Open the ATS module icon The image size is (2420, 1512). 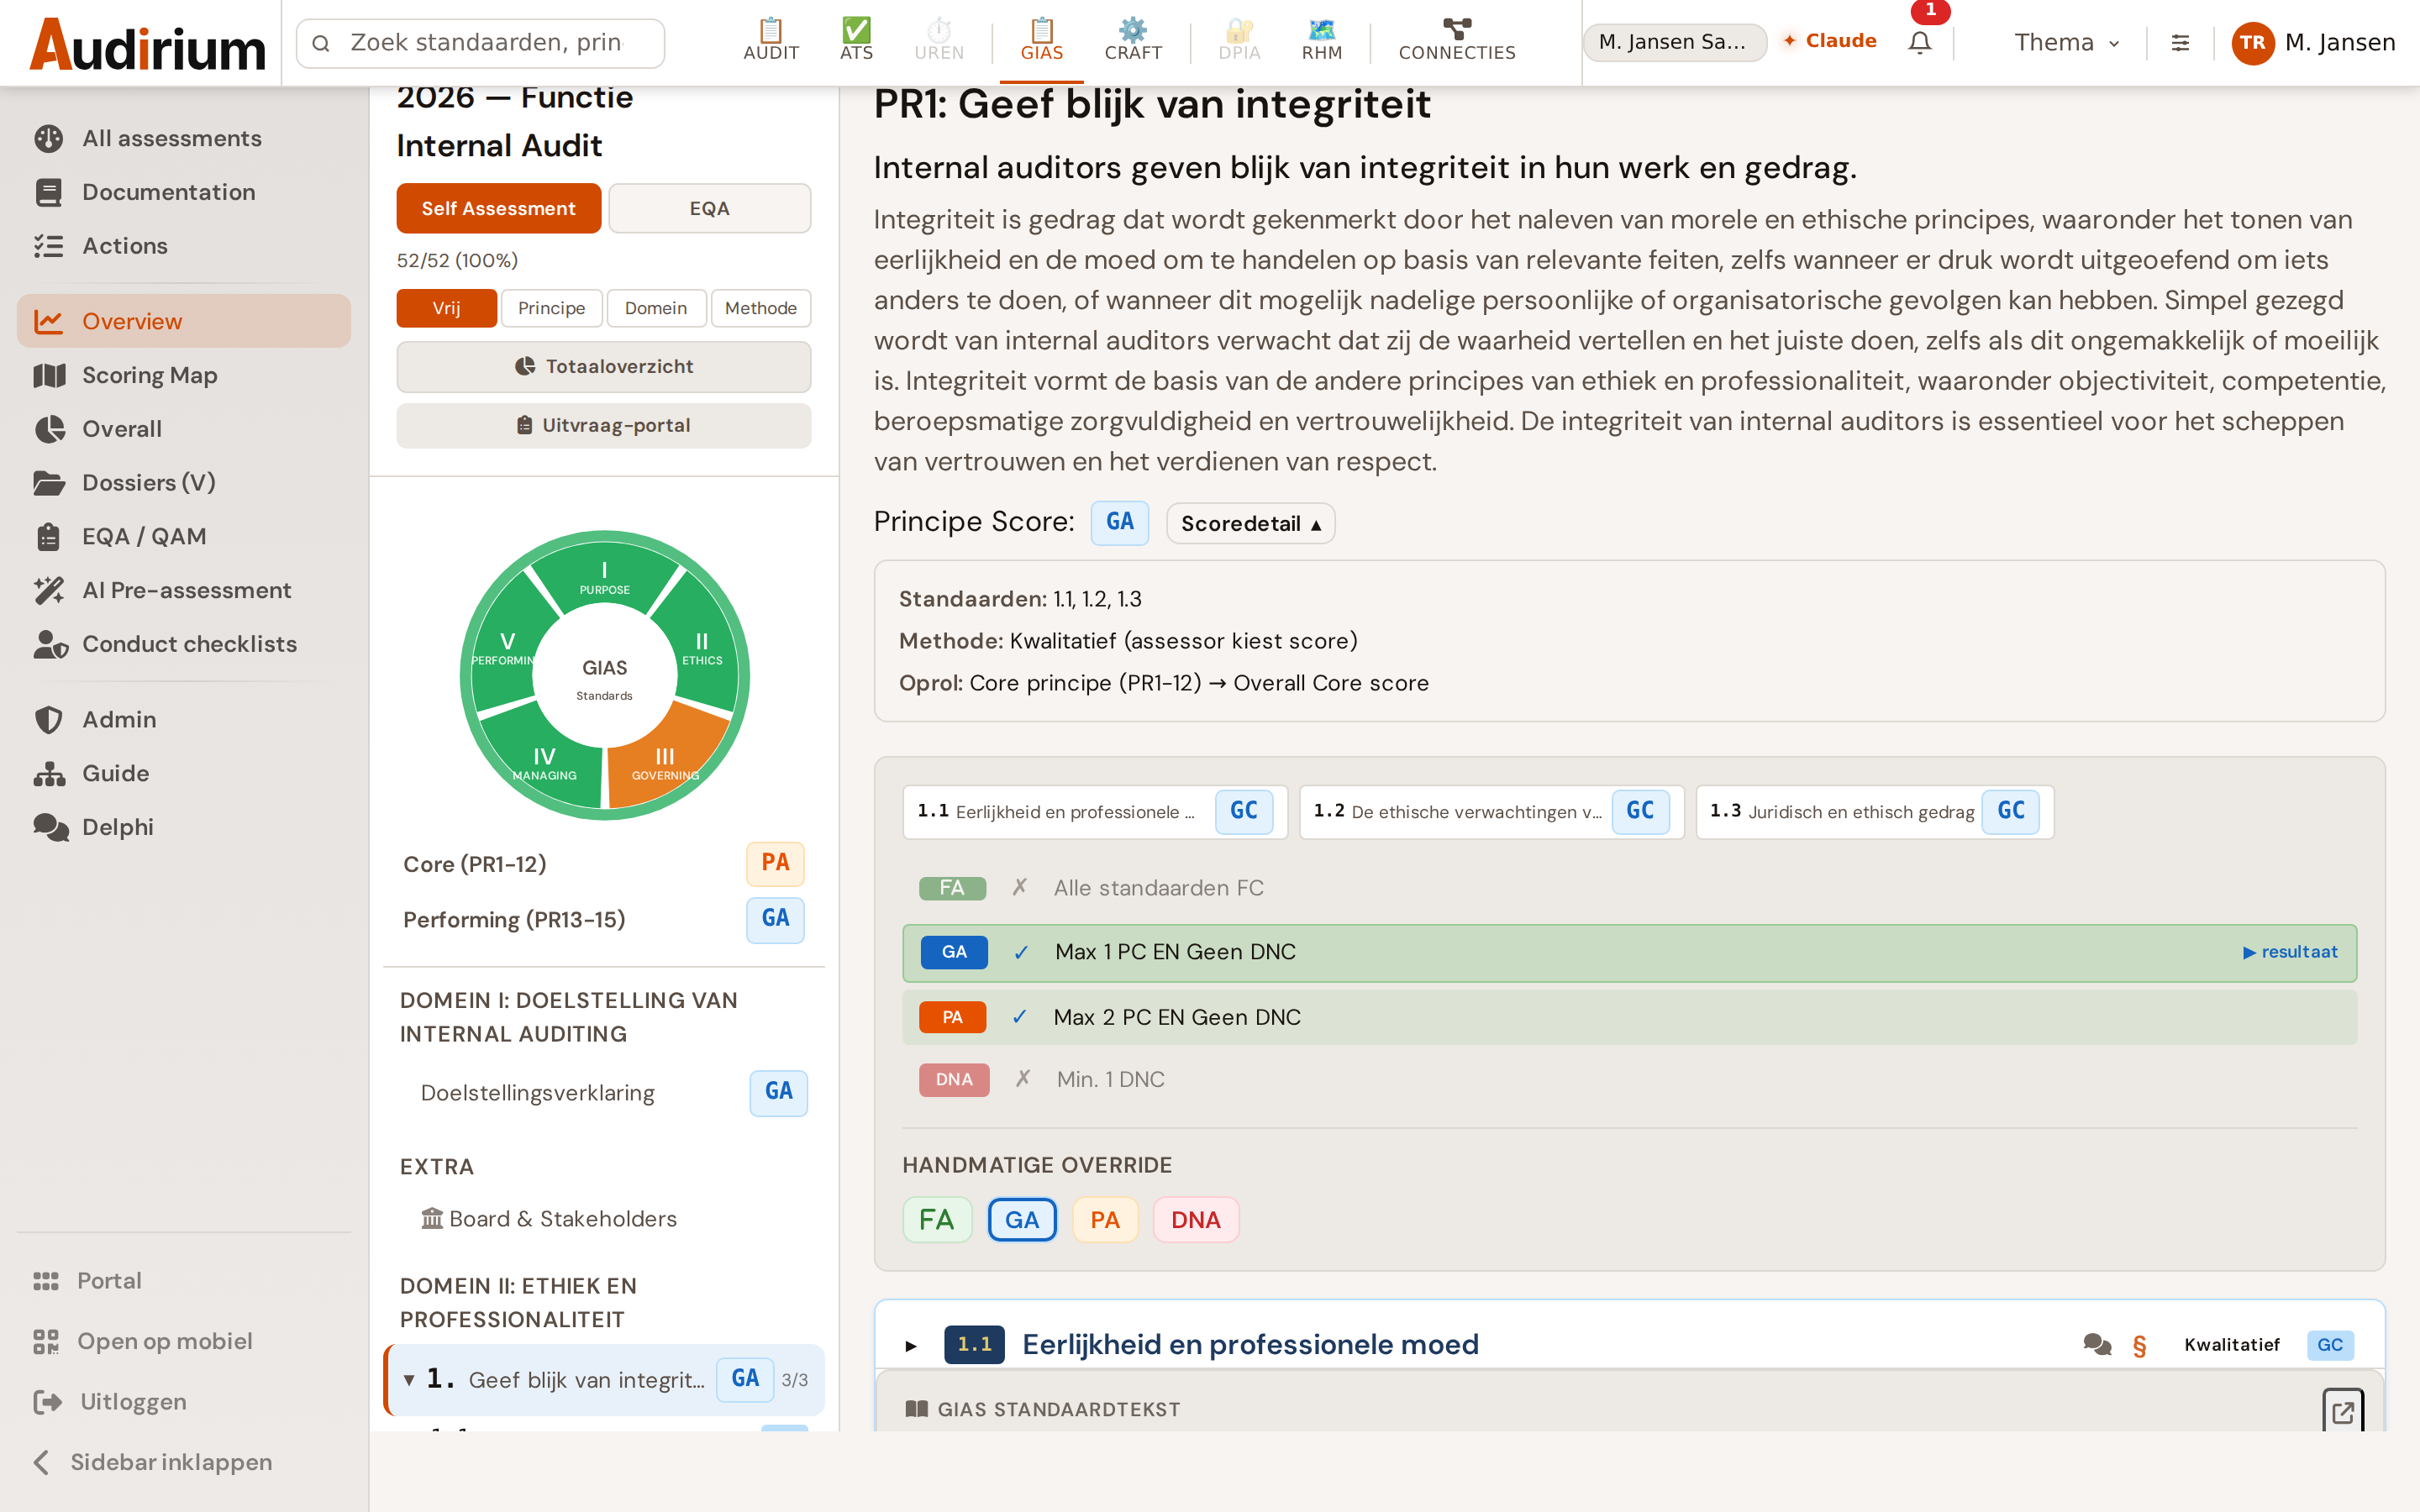pos(856,41)
